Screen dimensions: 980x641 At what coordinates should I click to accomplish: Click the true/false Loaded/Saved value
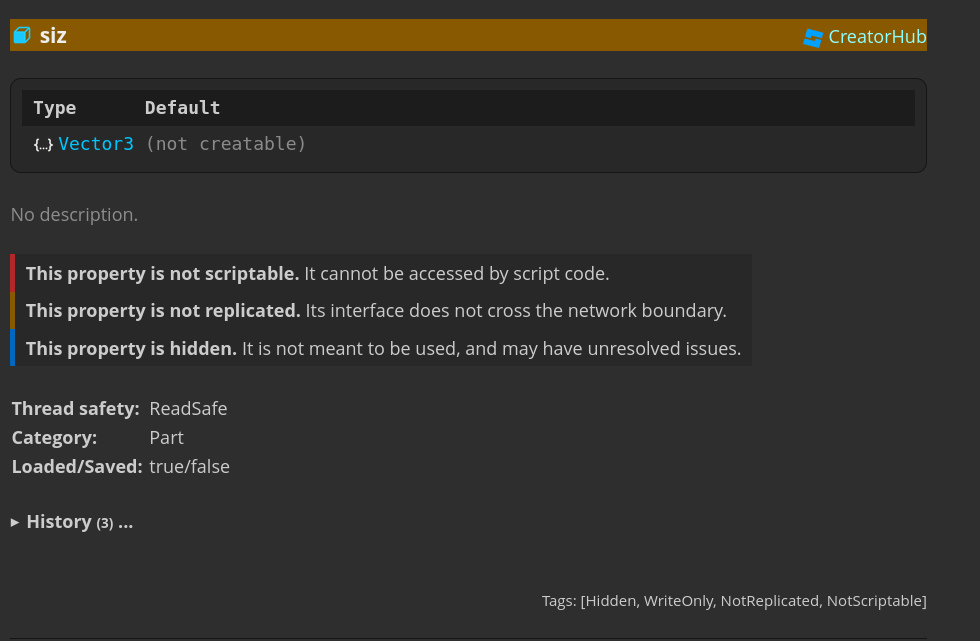tap(189, 467)
